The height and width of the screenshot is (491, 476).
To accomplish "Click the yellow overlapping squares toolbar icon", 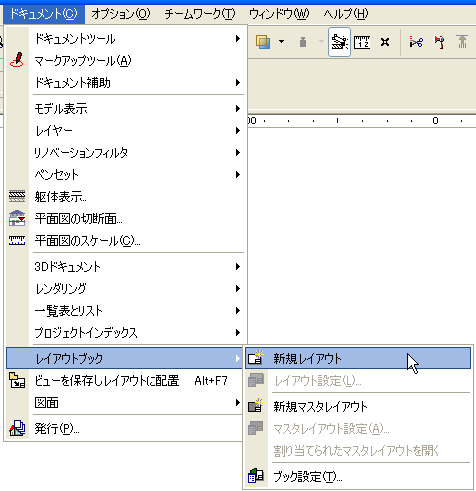I will [263, 42].
